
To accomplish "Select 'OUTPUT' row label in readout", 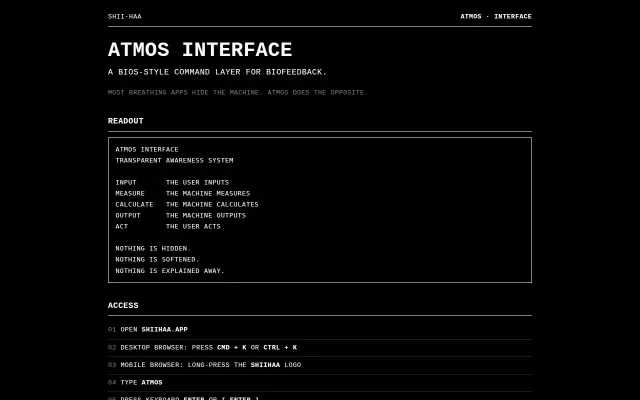I will [128, 216].
